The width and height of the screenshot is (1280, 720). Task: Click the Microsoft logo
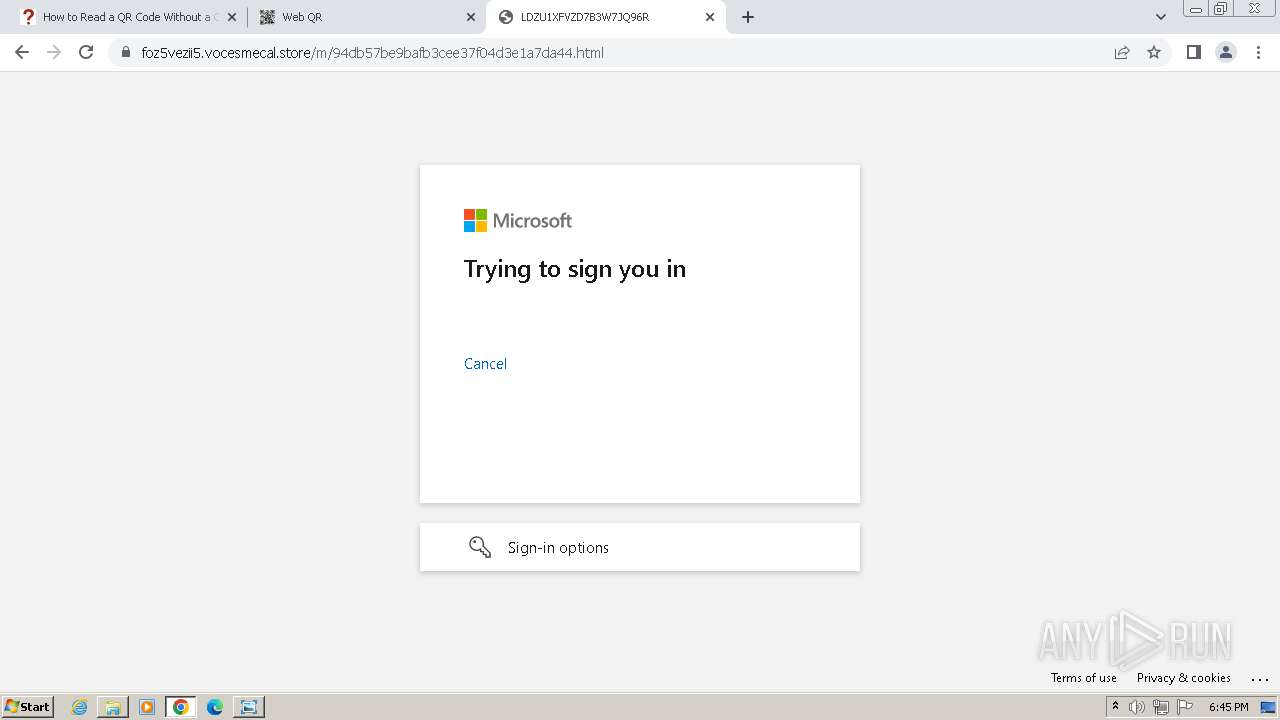pos(518,221)
